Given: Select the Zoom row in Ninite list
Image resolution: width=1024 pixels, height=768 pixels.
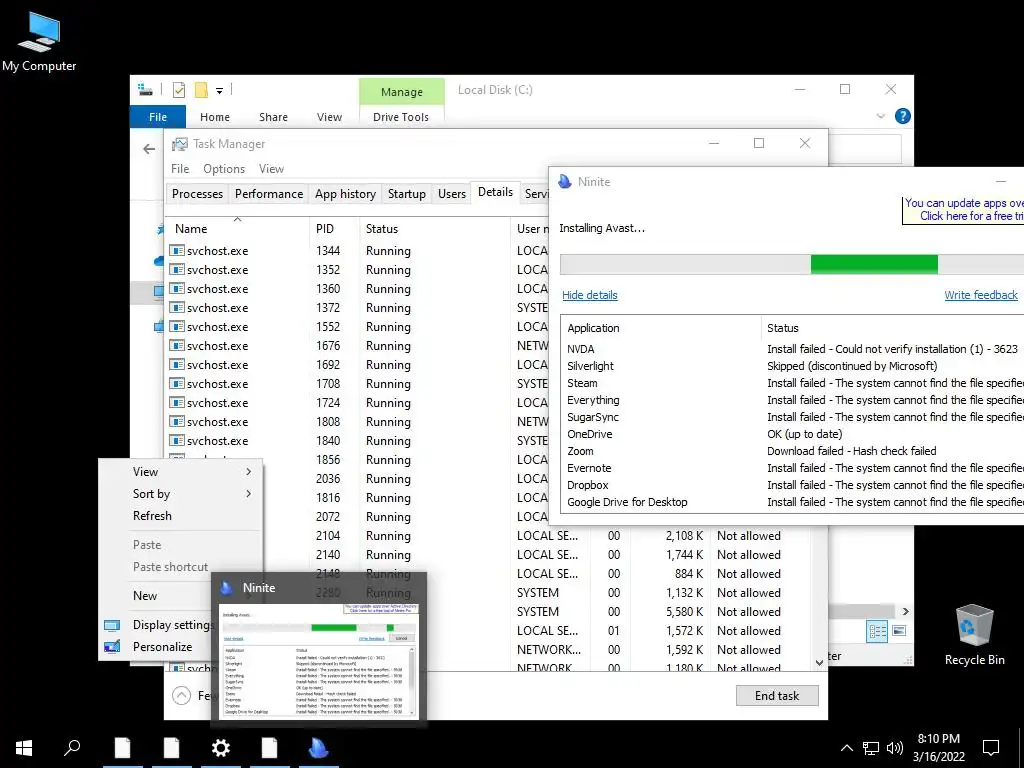Looking at the screenshot, I should click(x=792, y=451).
